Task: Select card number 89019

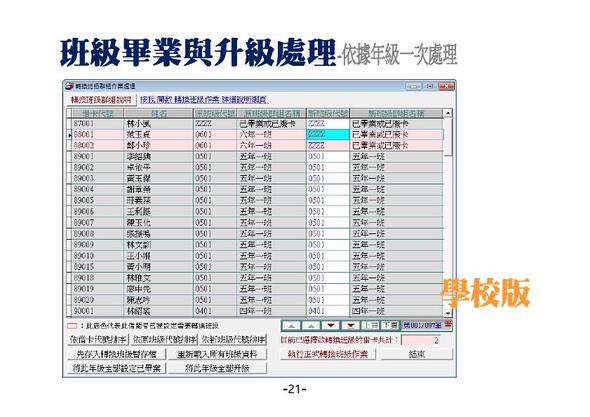Action: 97,289
